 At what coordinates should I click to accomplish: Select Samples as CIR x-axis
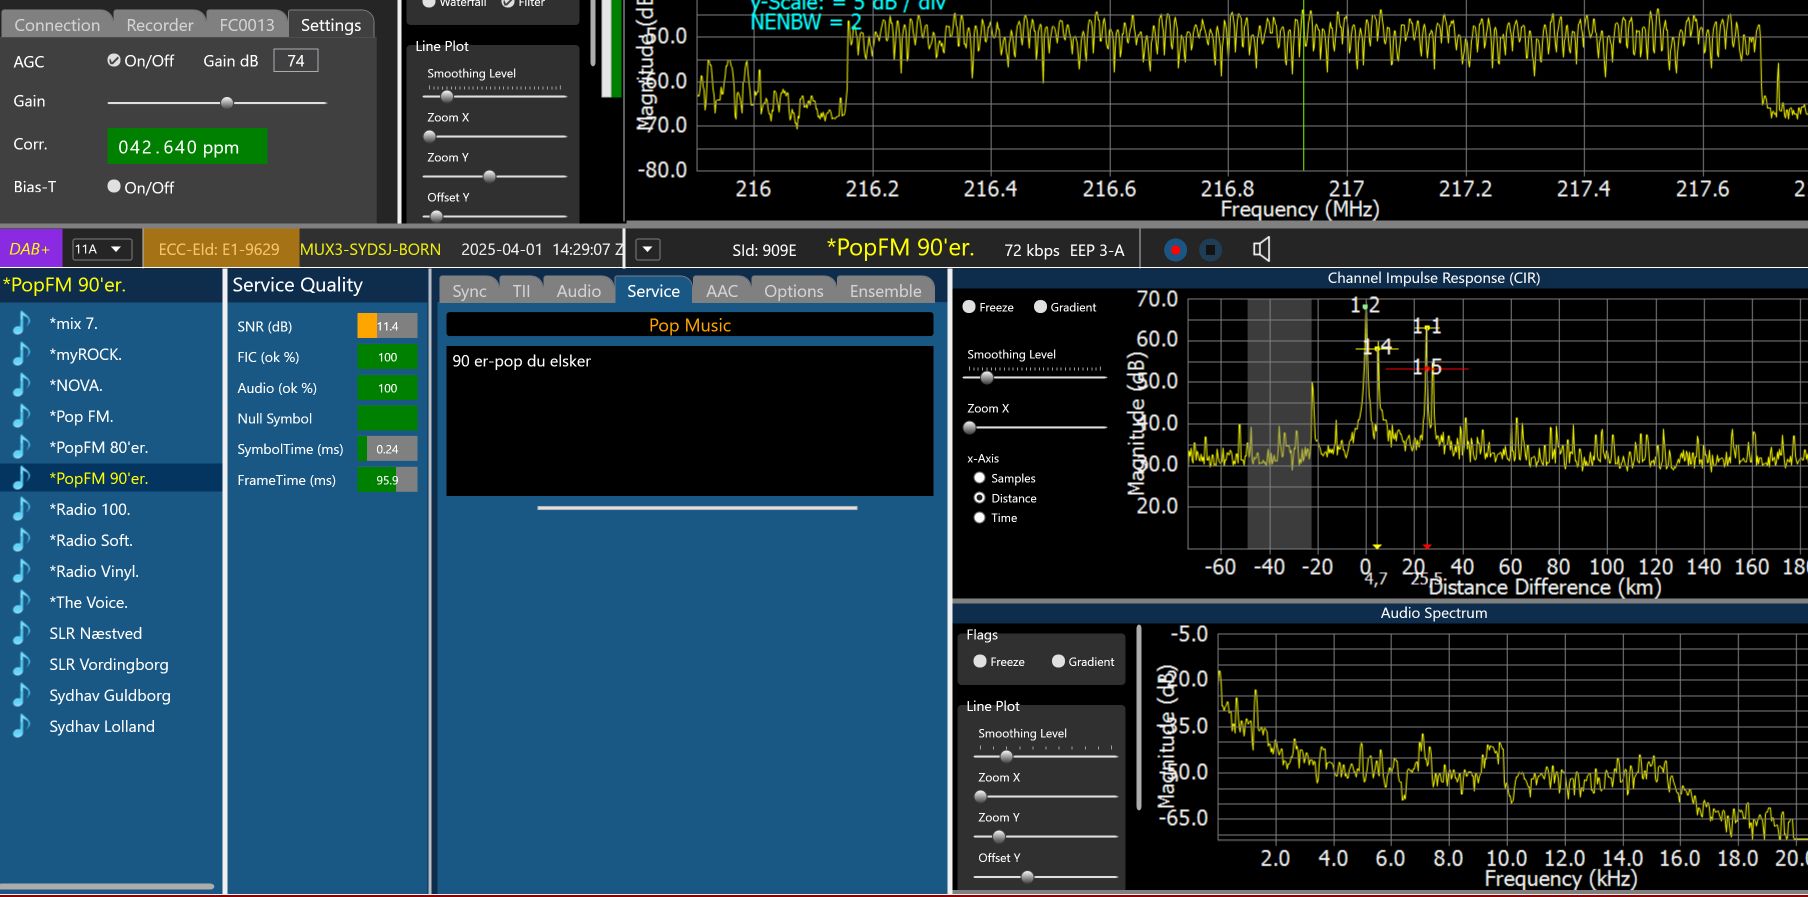(980, 479)
